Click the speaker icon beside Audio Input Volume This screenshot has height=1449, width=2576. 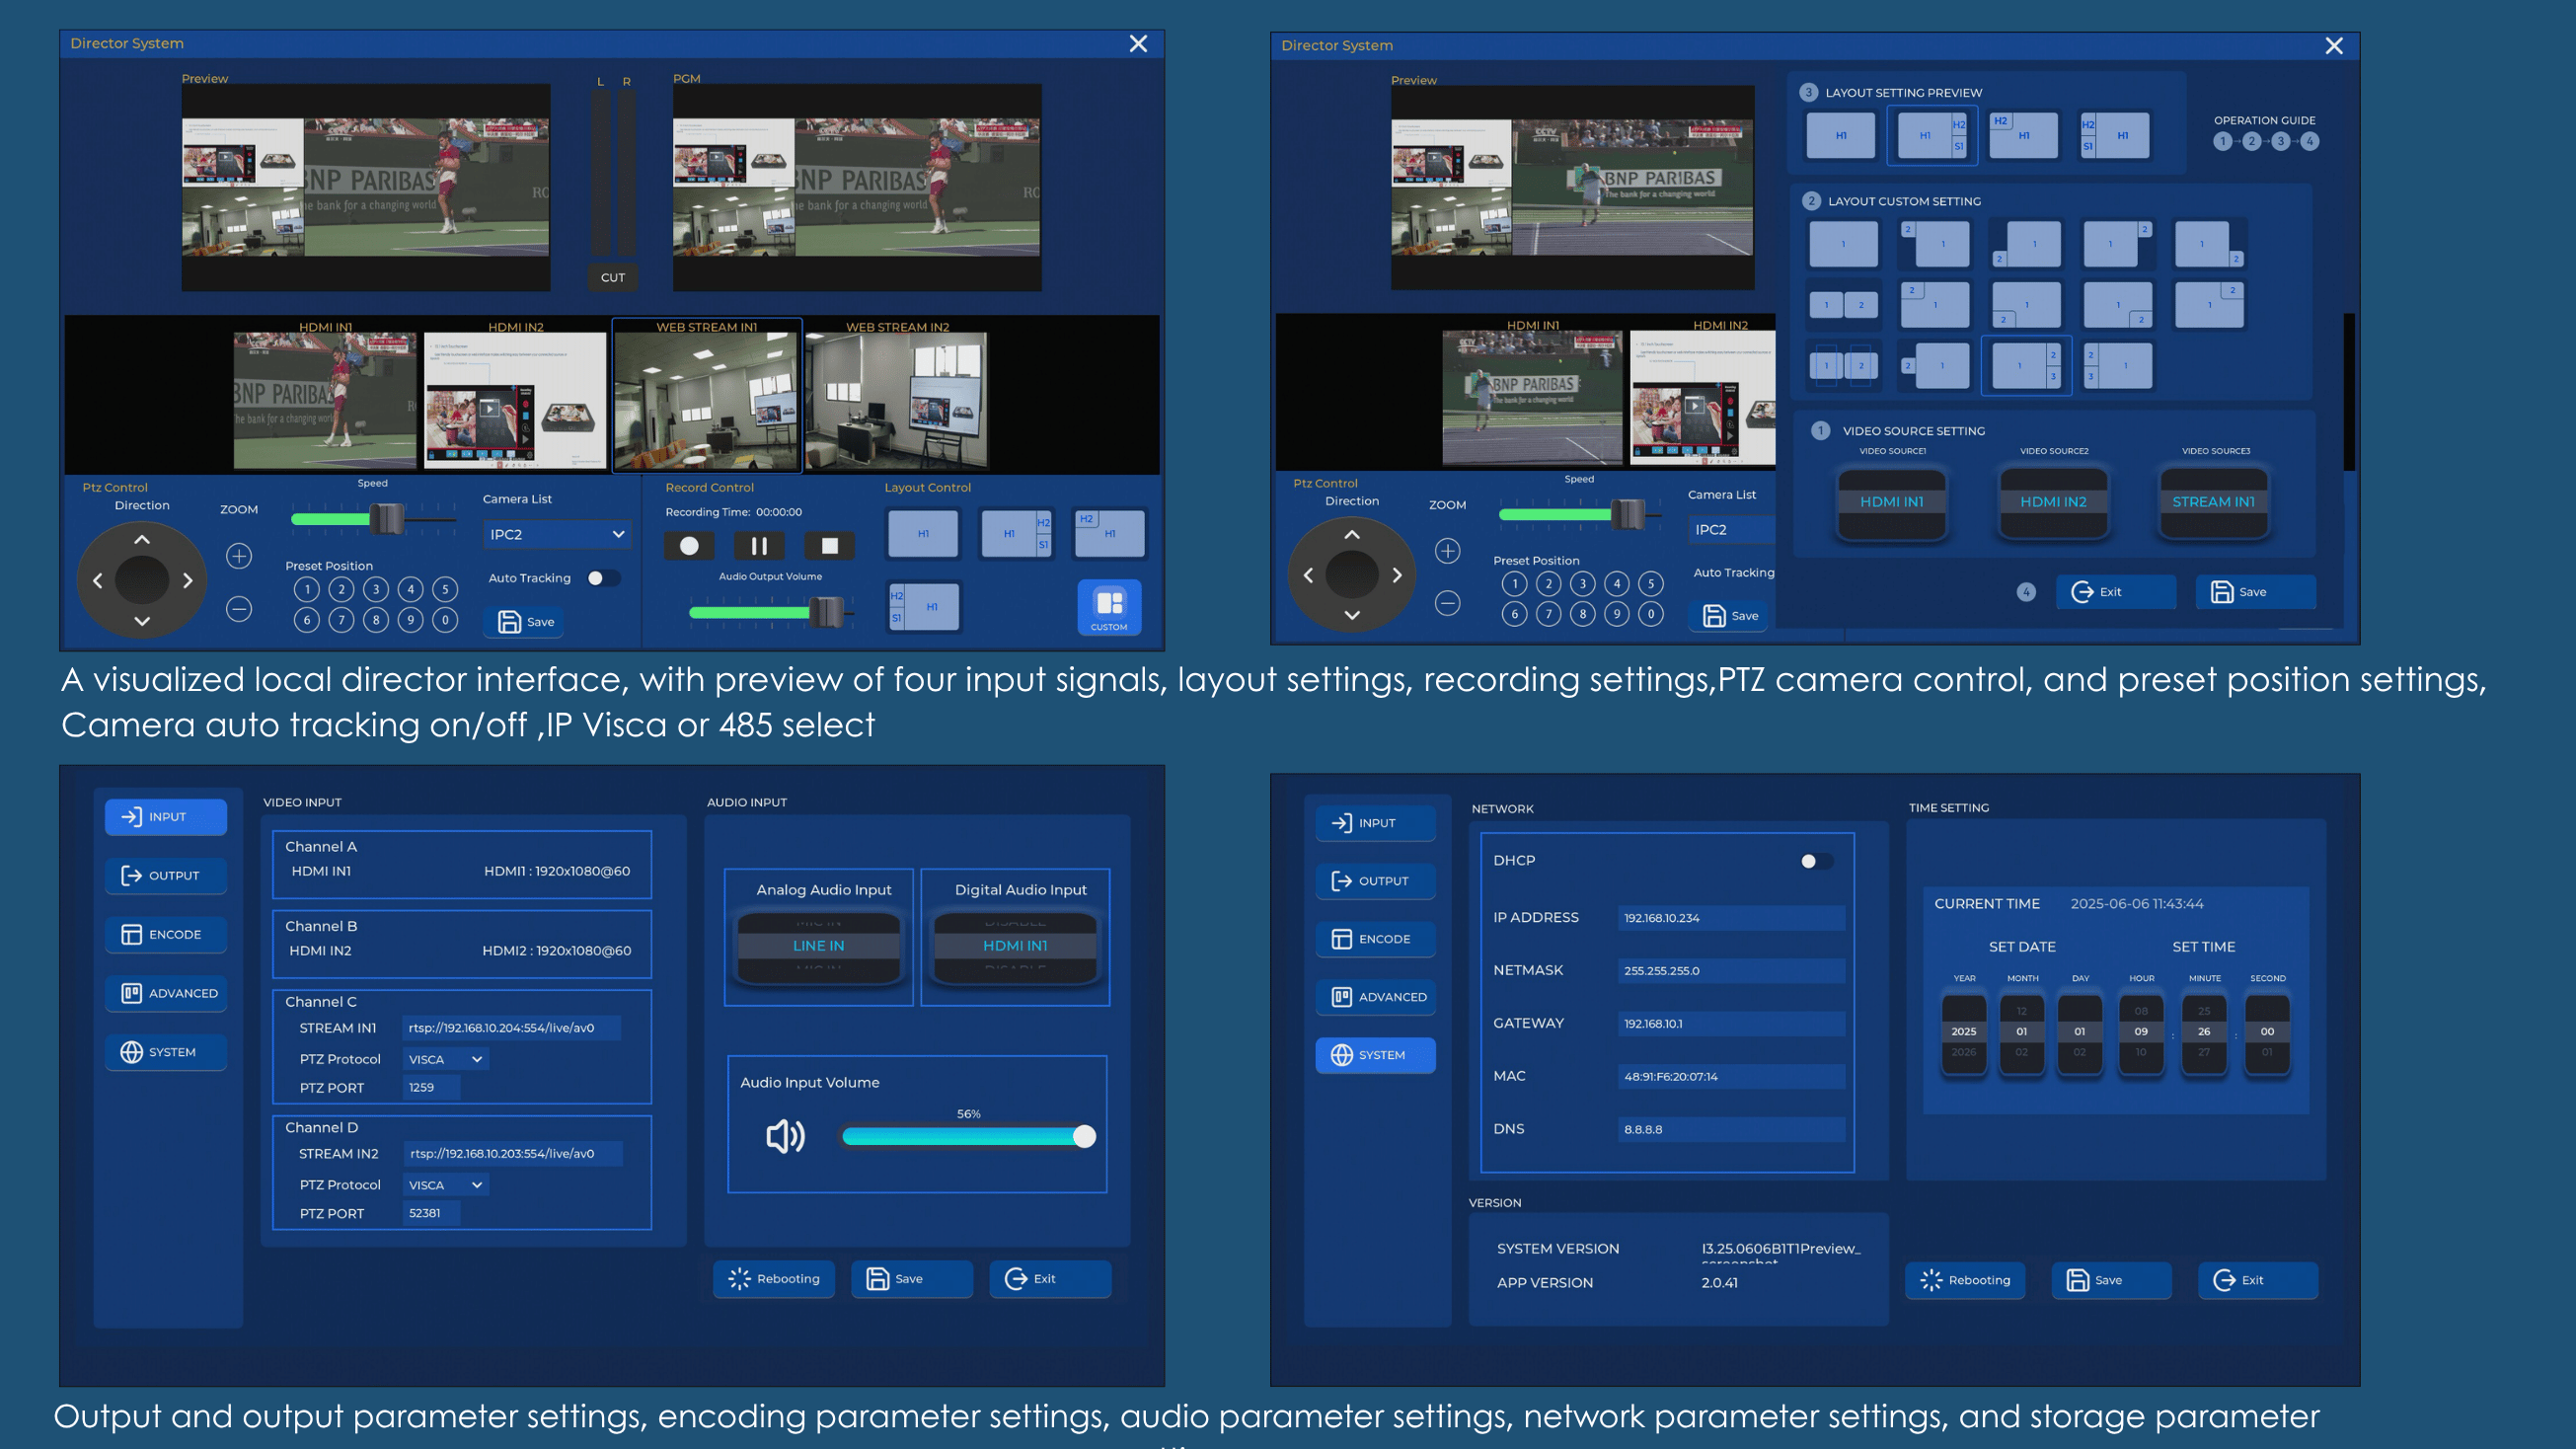pos(785,1136)
